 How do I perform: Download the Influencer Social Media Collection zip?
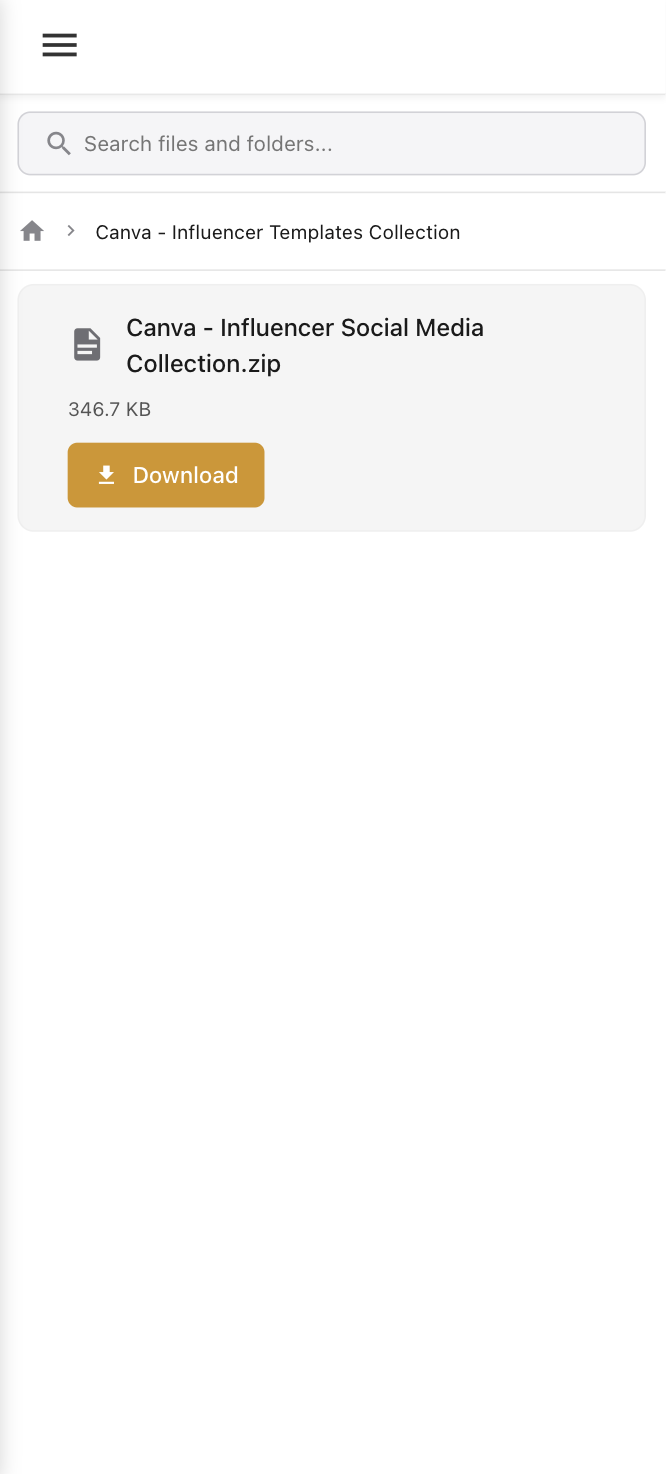166,475
